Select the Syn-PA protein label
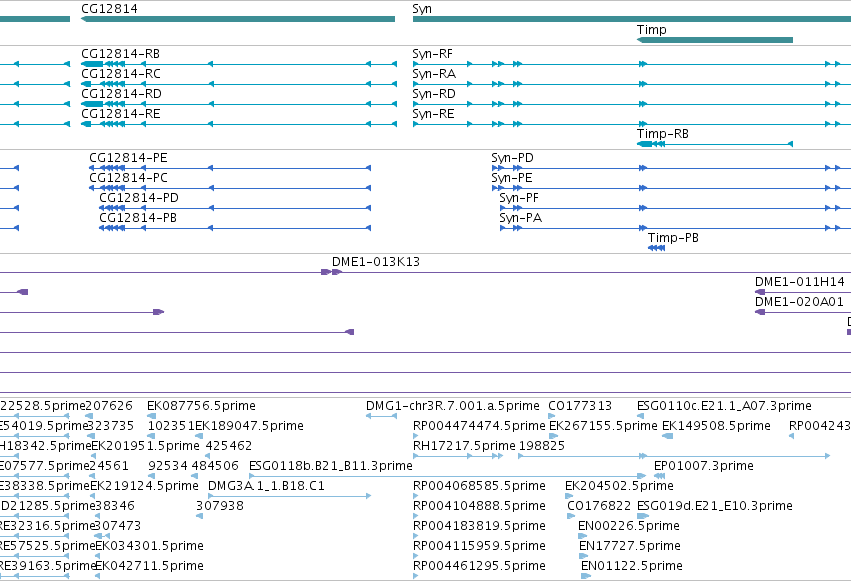The height and width of the screenshot is (581, 851). (x=520, y=218)
